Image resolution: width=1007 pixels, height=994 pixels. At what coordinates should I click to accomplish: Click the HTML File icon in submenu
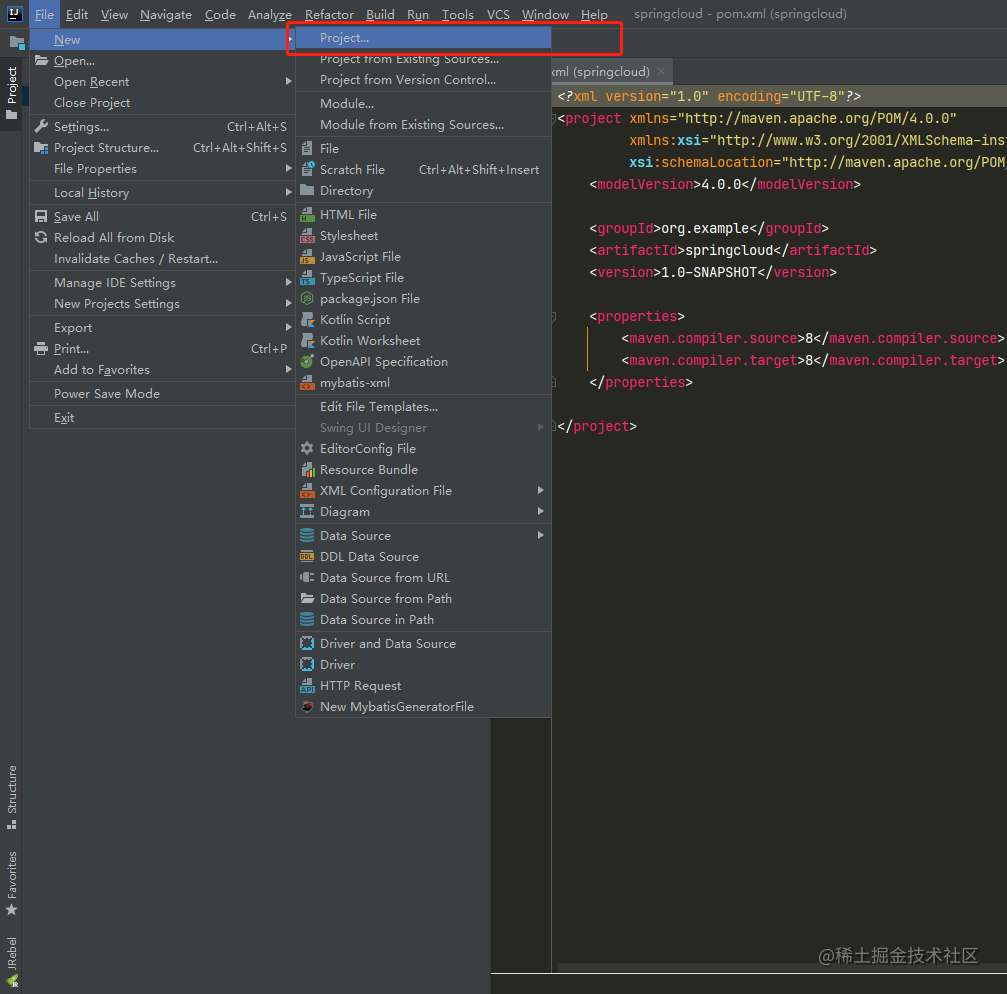click(x=308, y=214)
